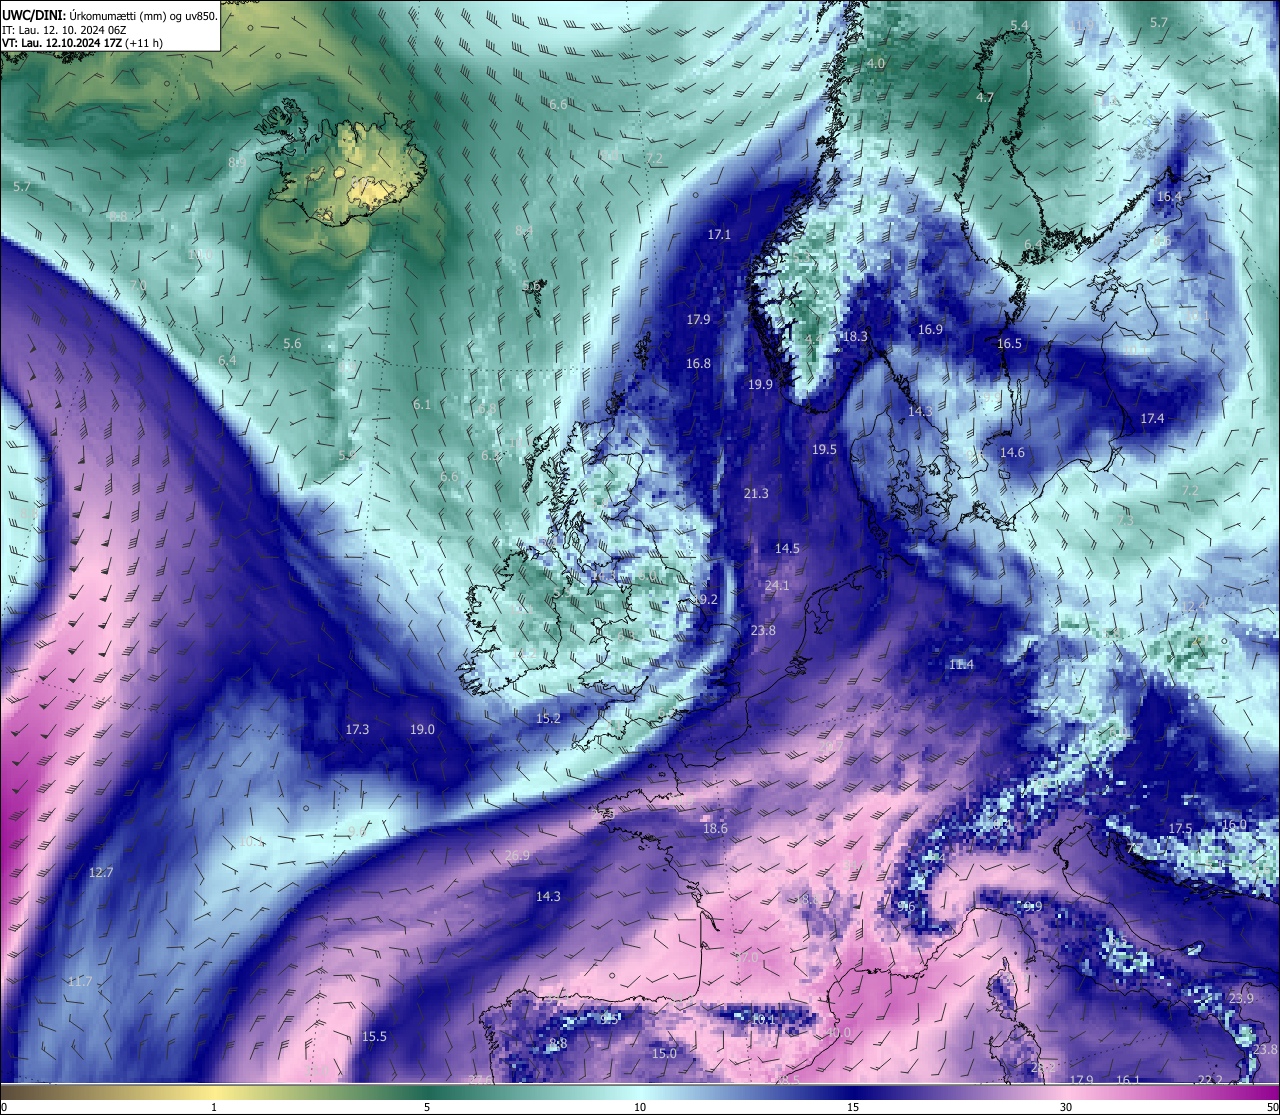Click the 5.4 map value
The image size is (1280, 1115).
click(1019, 25)
